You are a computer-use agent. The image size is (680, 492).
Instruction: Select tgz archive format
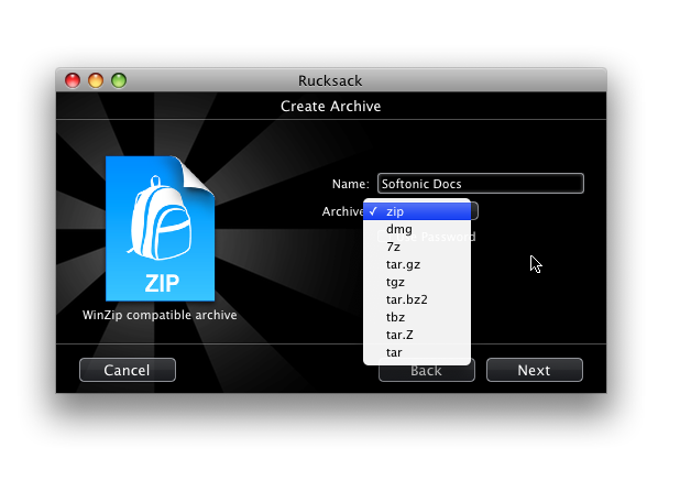coord(417,282)
